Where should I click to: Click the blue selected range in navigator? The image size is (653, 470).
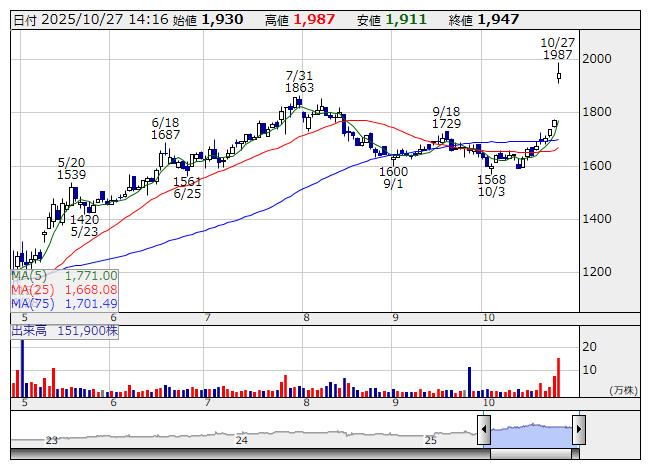[x=531, y=434]
